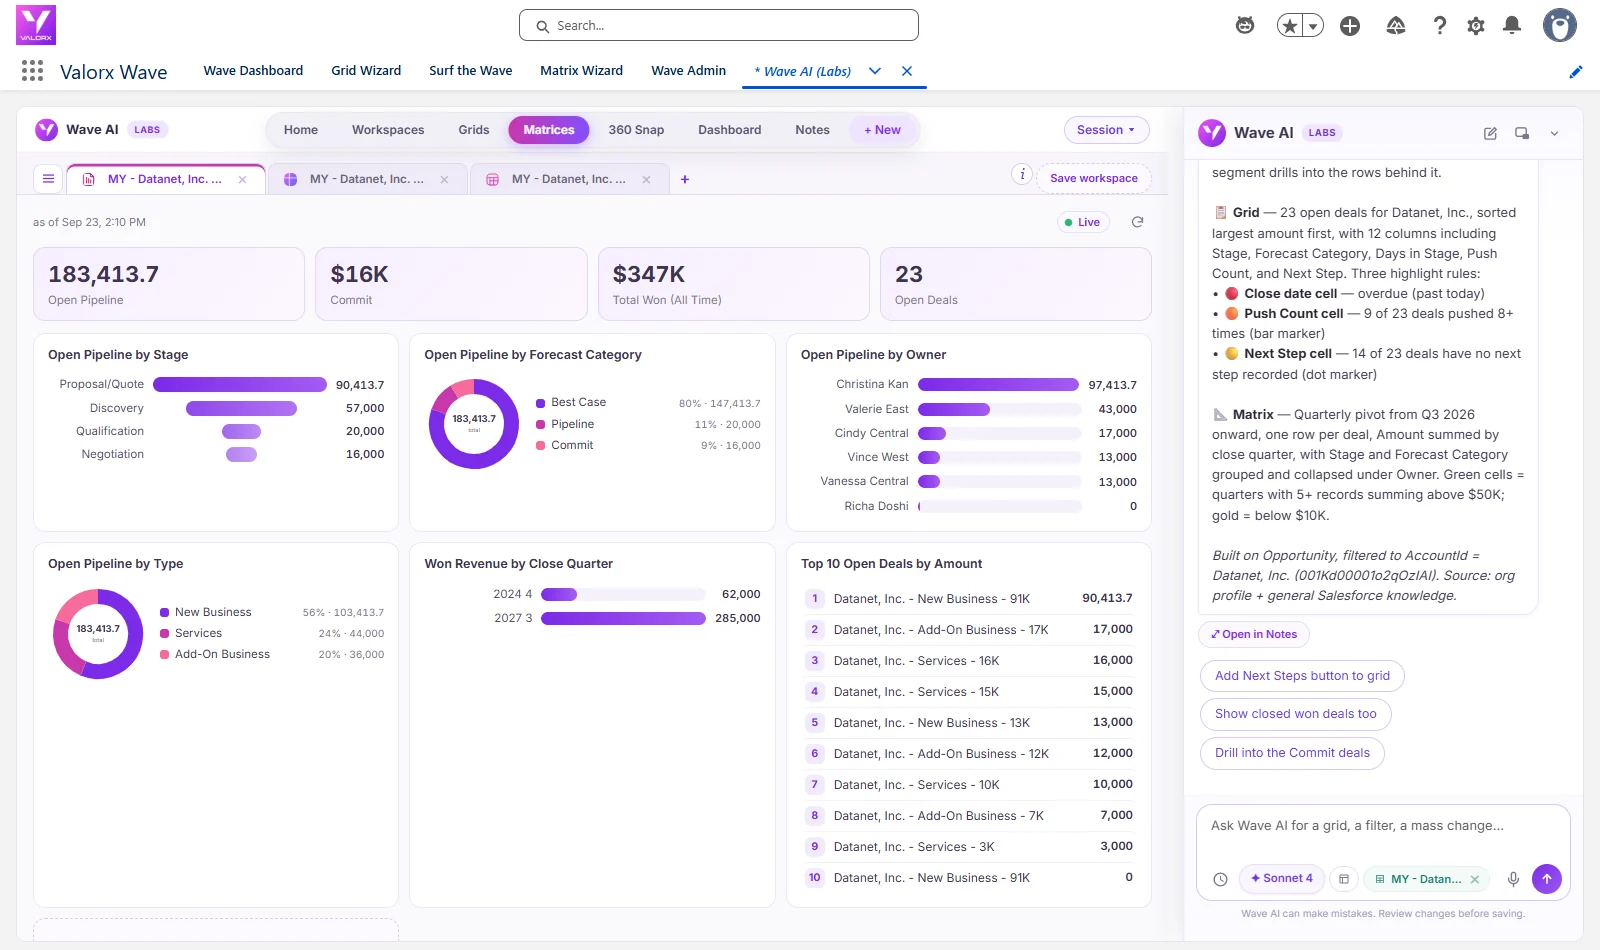
Task: Open the help question mark icon
Action: tap(1439, 26)
